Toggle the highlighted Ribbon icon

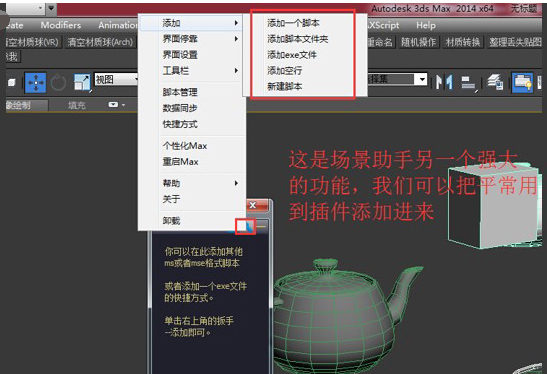click(x=522, y=82)
